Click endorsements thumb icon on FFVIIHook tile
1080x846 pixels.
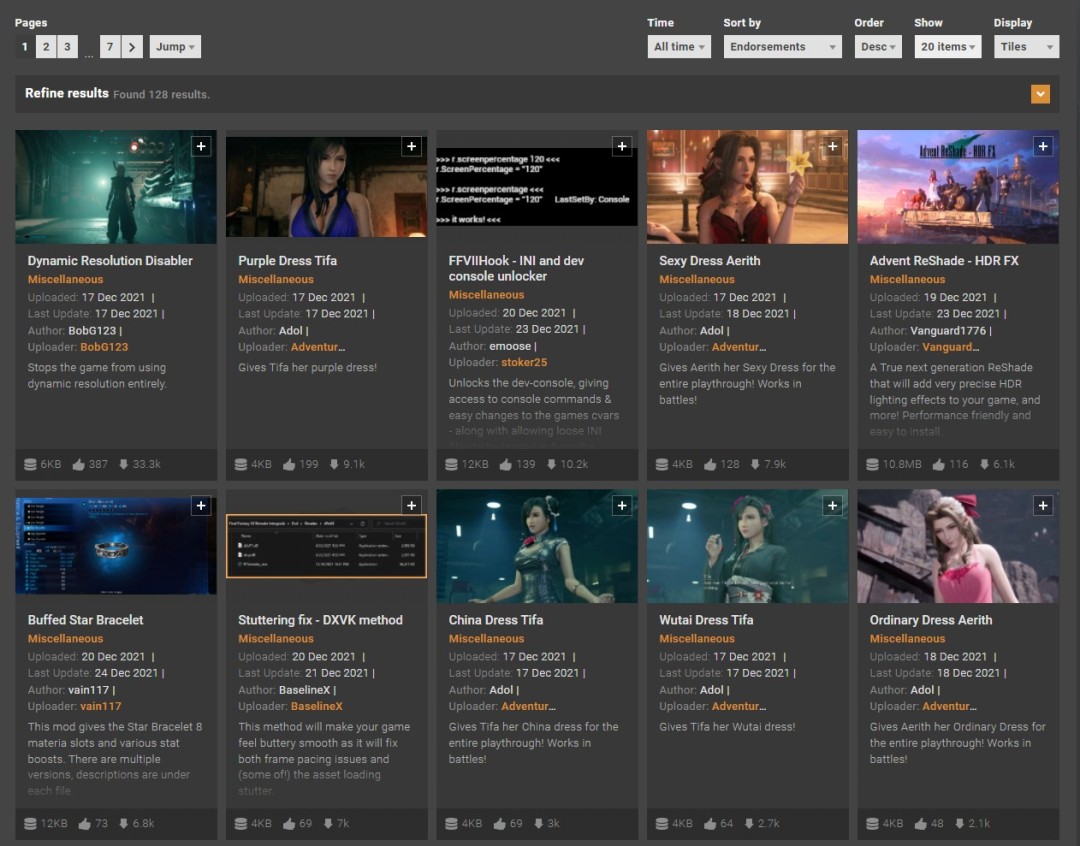[x=506, y=464]
